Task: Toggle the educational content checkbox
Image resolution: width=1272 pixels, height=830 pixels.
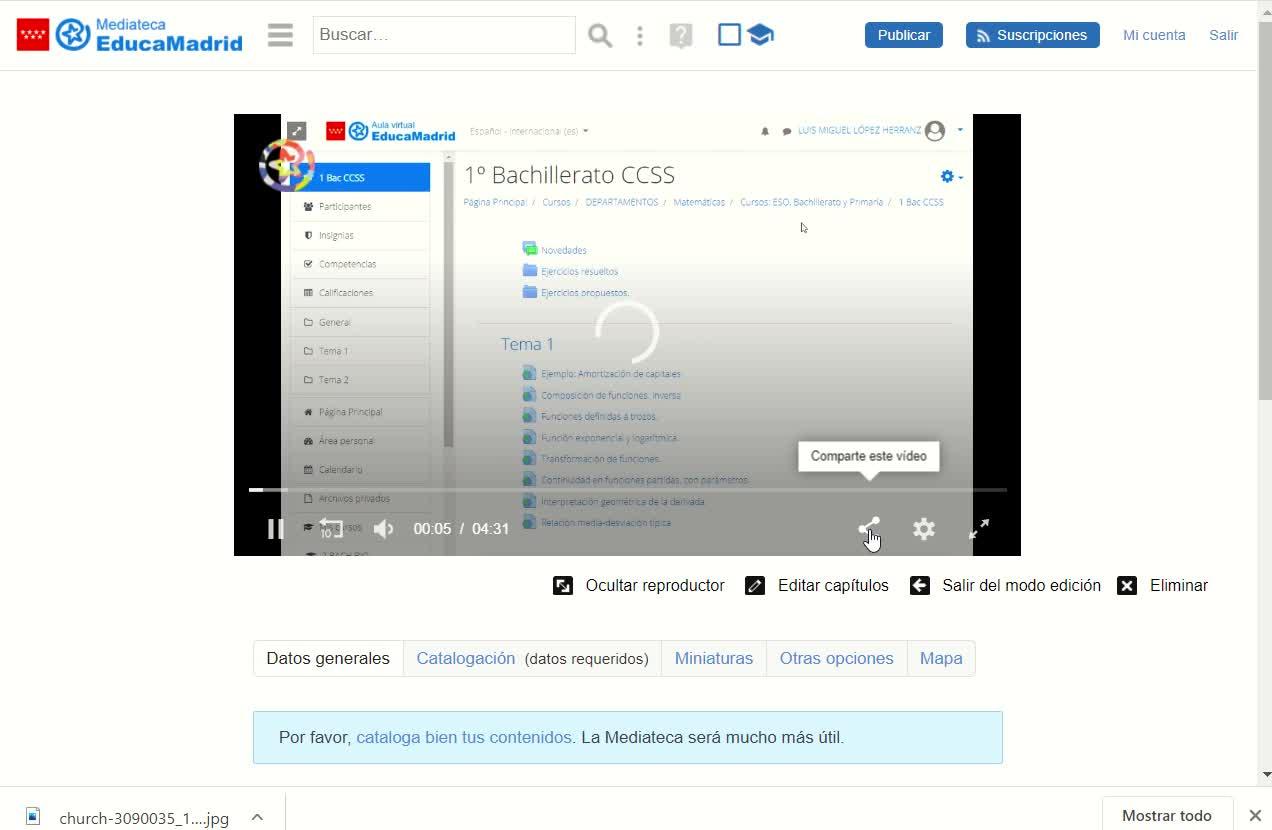Action: 730,35
